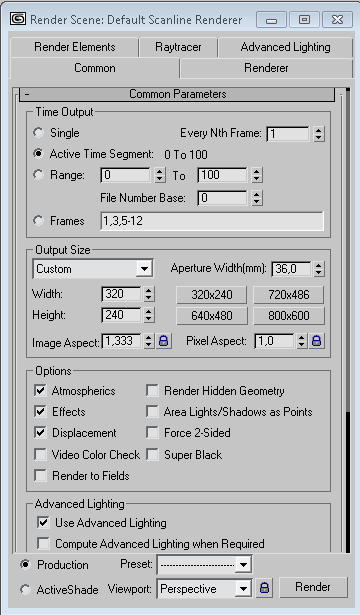
Task: Check Render Hidden Geometry
Action: point(152,390)
